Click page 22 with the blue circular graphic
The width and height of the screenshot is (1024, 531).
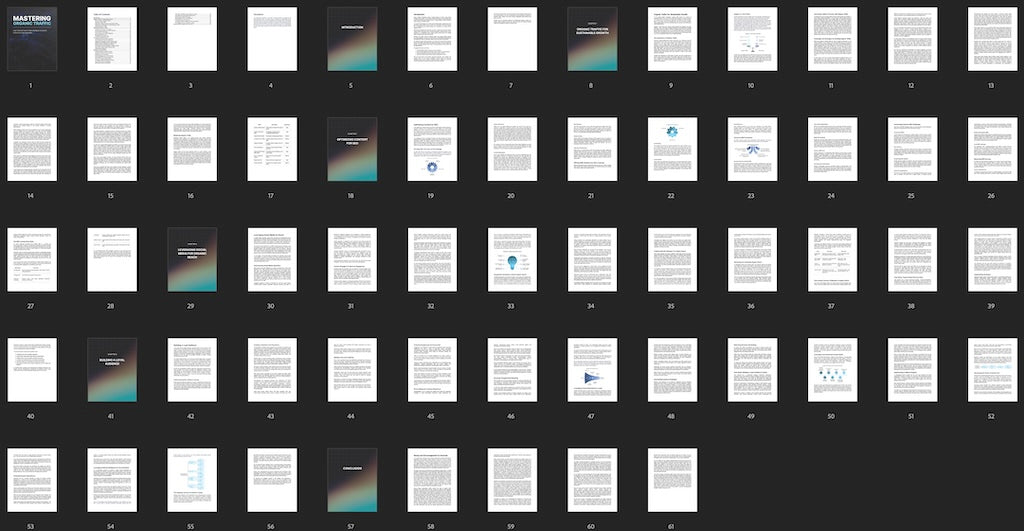[672, 149]
